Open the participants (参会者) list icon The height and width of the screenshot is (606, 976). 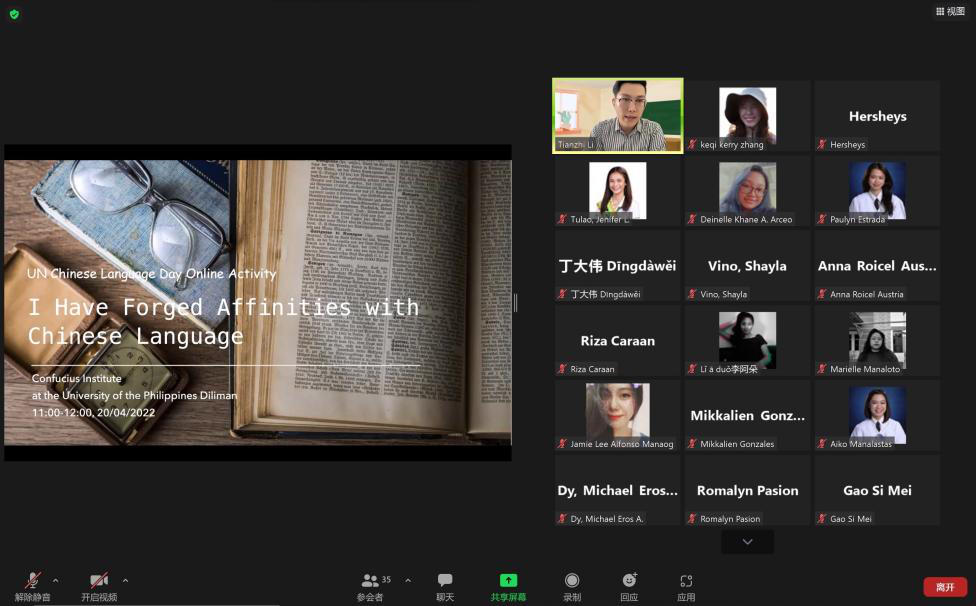pyautogui.click(x=370, y=580)
